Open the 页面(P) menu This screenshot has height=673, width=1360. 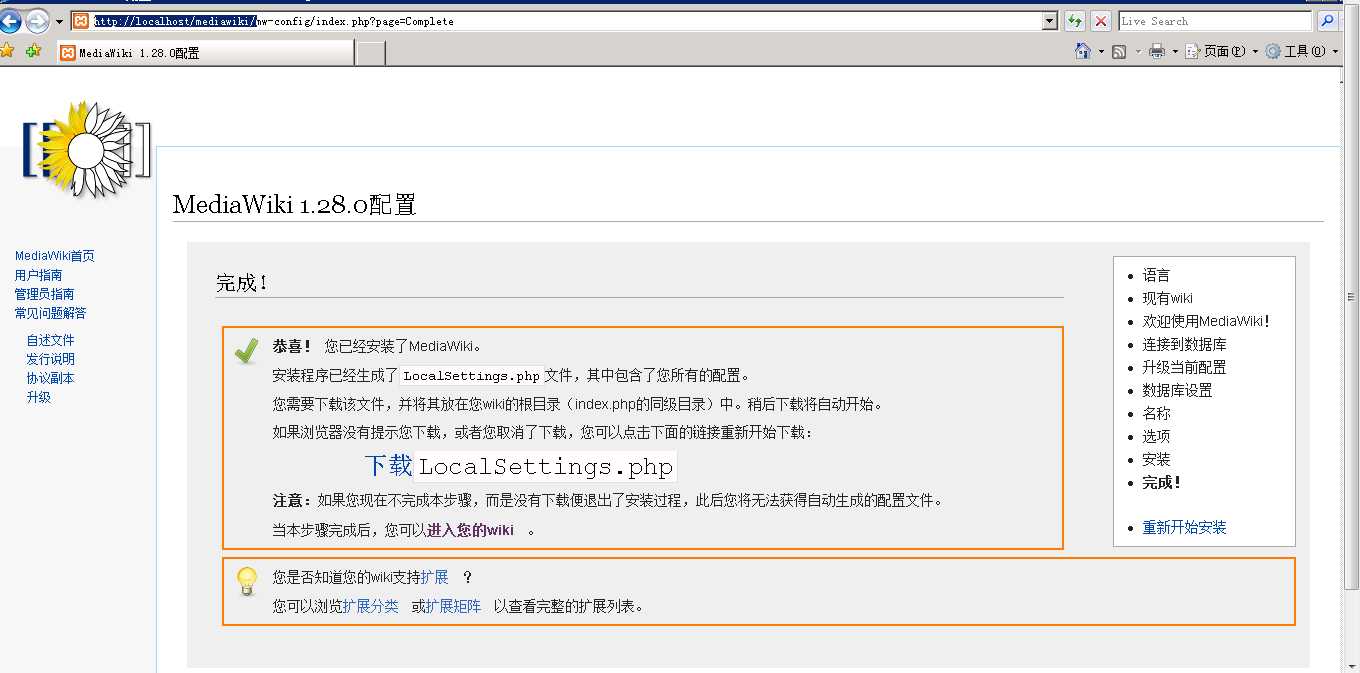point(1221,51)
